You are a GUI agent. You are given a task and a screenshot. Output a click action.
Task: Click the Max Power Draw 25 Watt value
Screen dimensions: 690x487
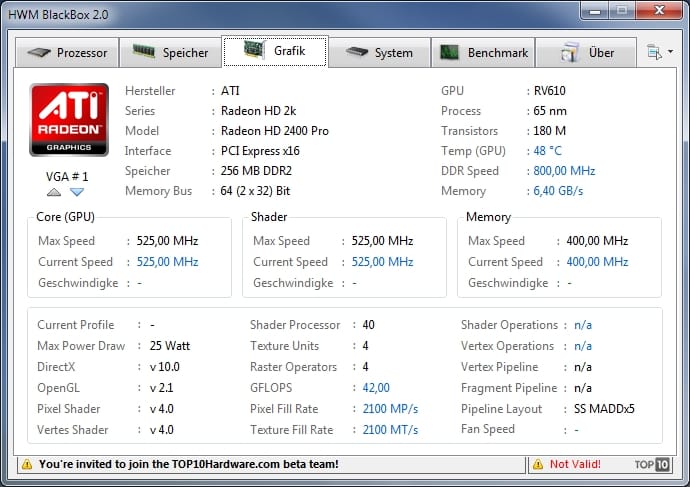point(169,346)
